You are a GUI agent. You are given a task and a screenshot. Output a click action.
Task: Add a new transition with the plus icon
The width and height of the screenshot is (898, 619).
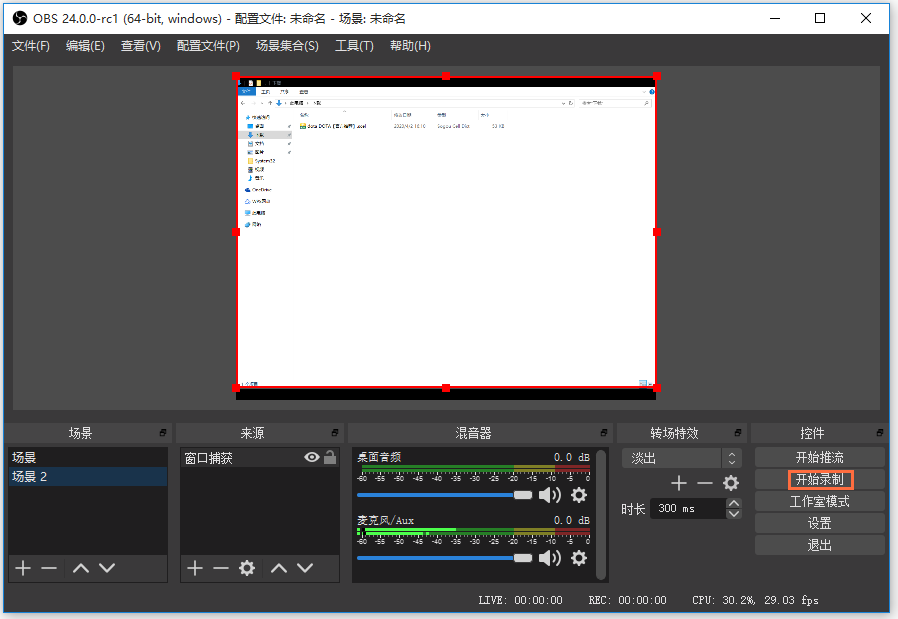coord(679,482)
